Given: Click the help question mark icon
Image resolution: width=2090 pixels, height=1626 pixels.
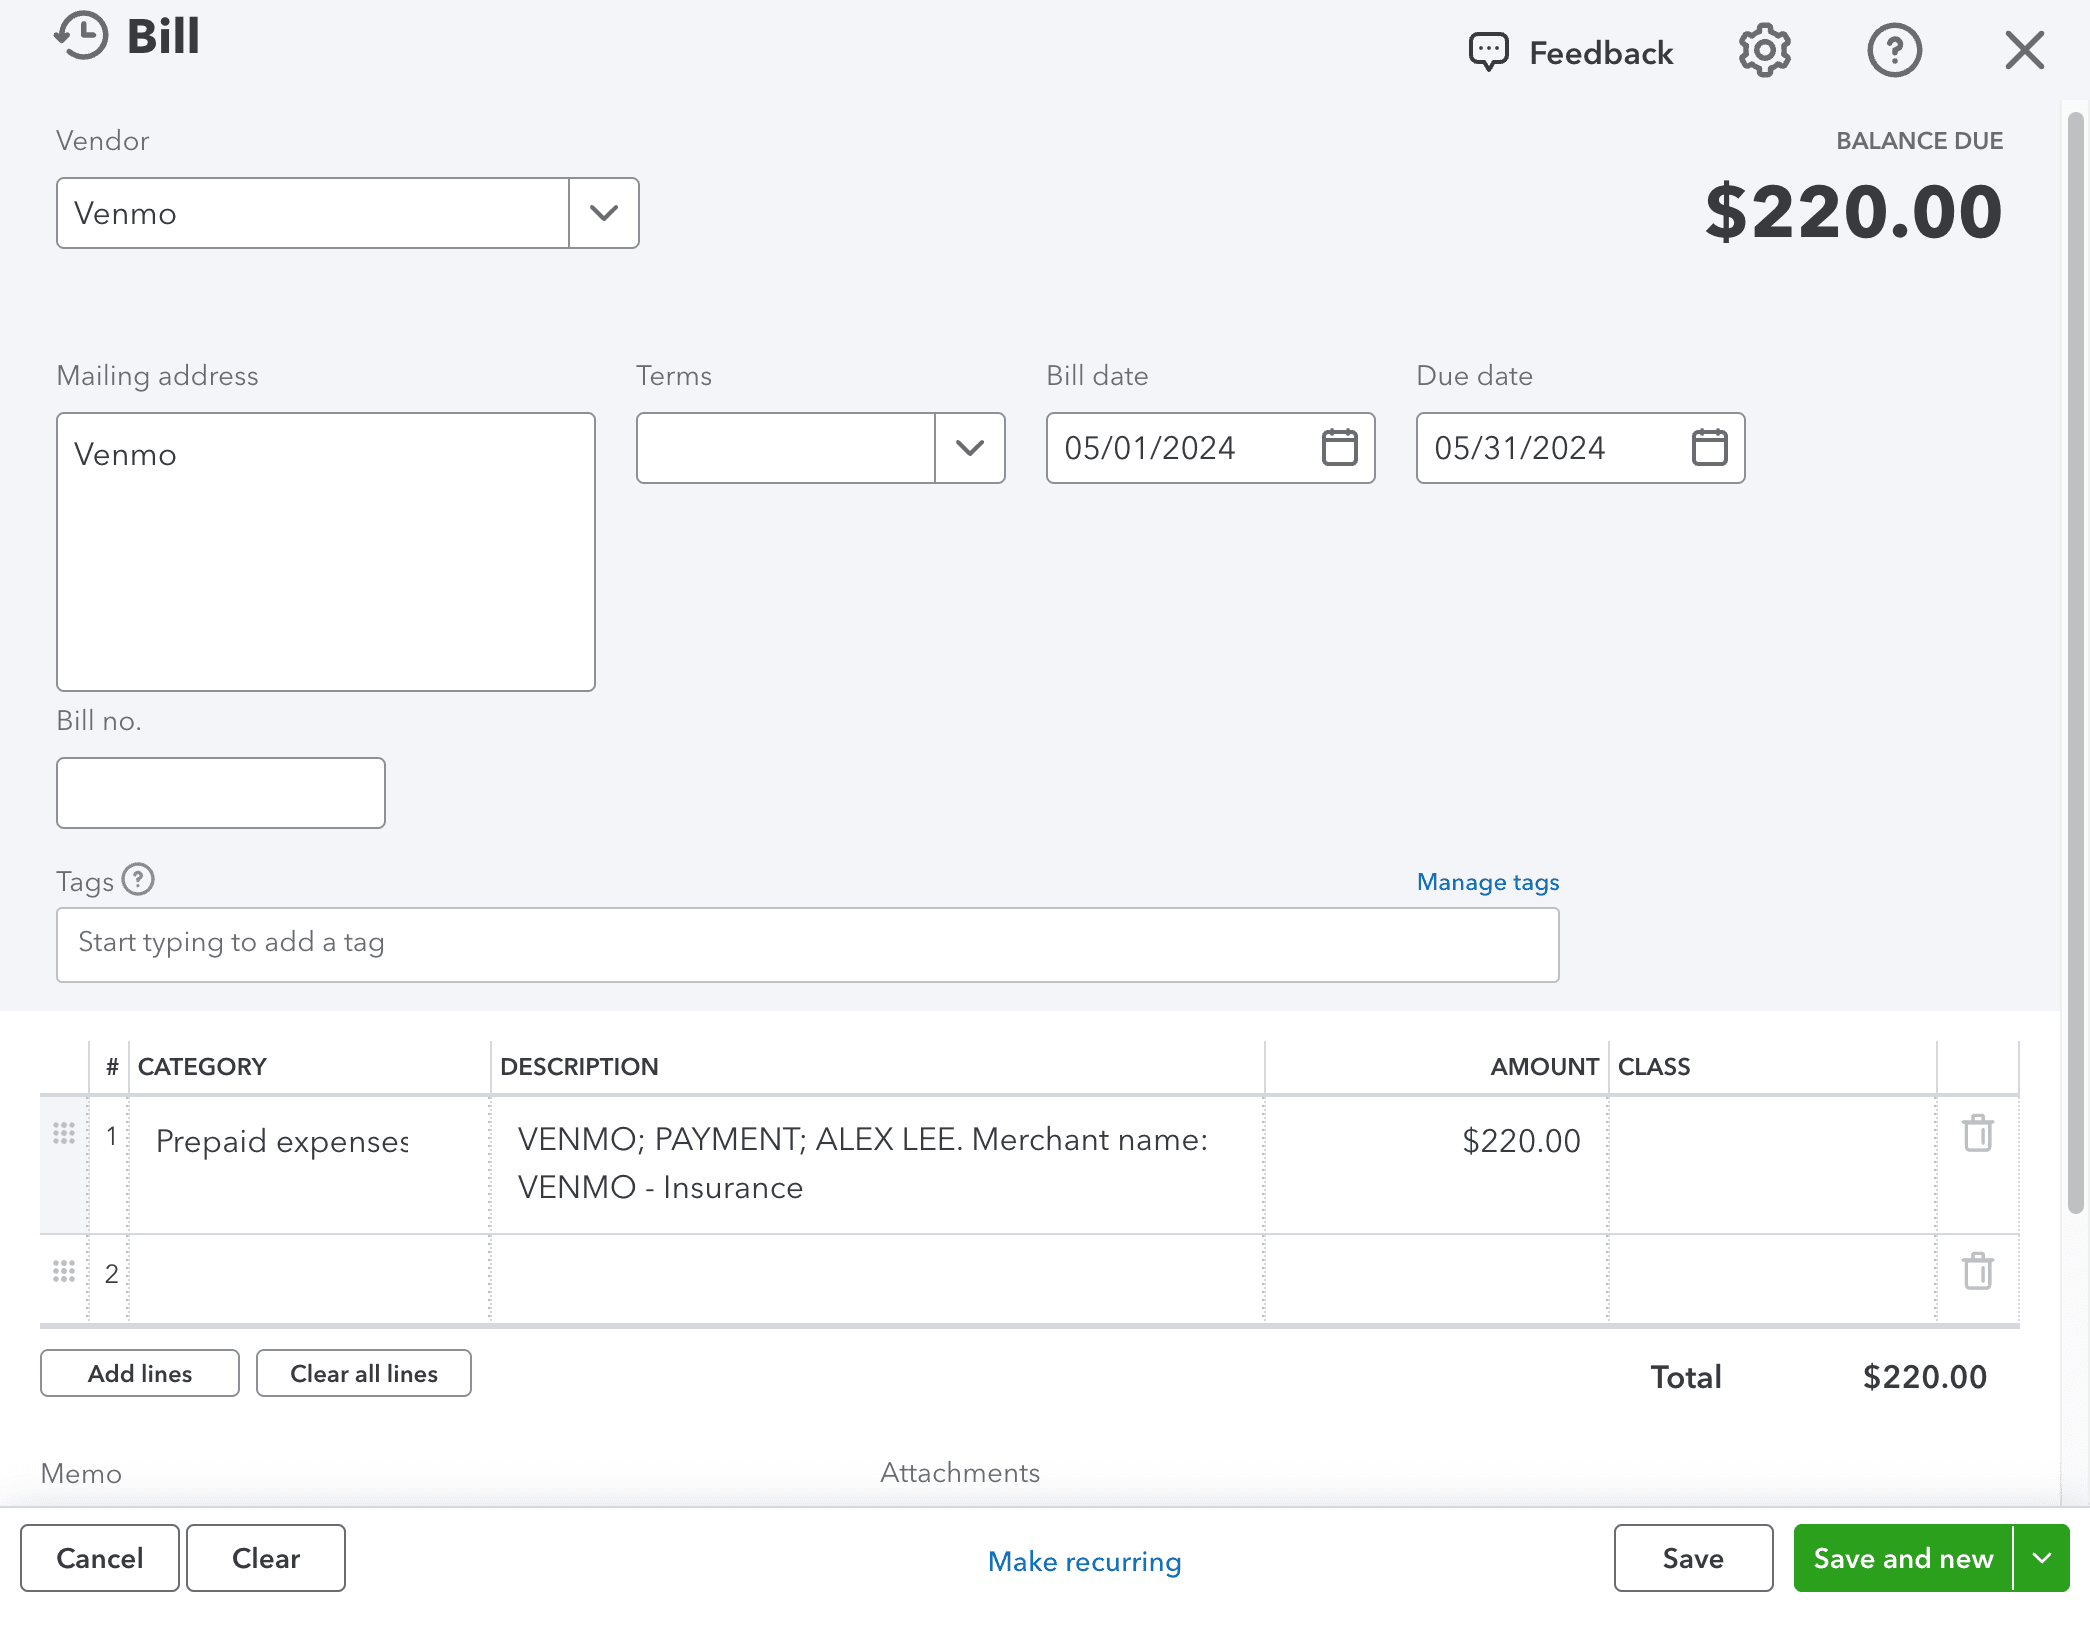Looking at the screenshot, I should 1894,50.
